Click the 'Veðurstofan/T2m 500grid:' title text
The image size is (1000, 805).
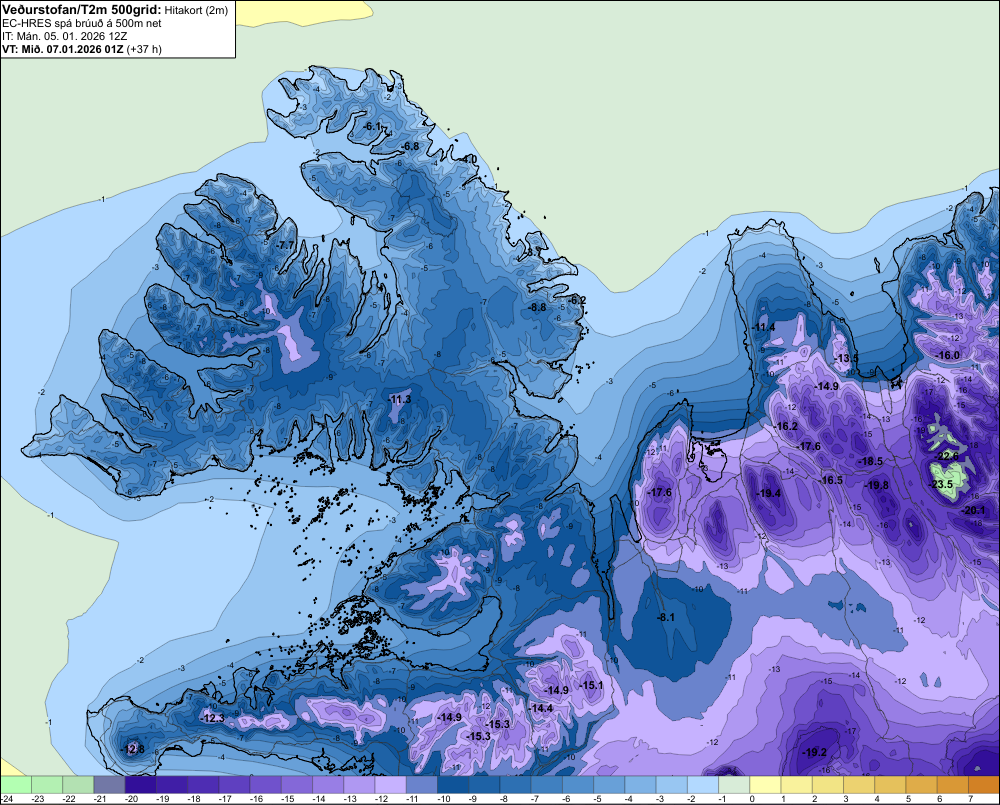click(x=82, y=10)
